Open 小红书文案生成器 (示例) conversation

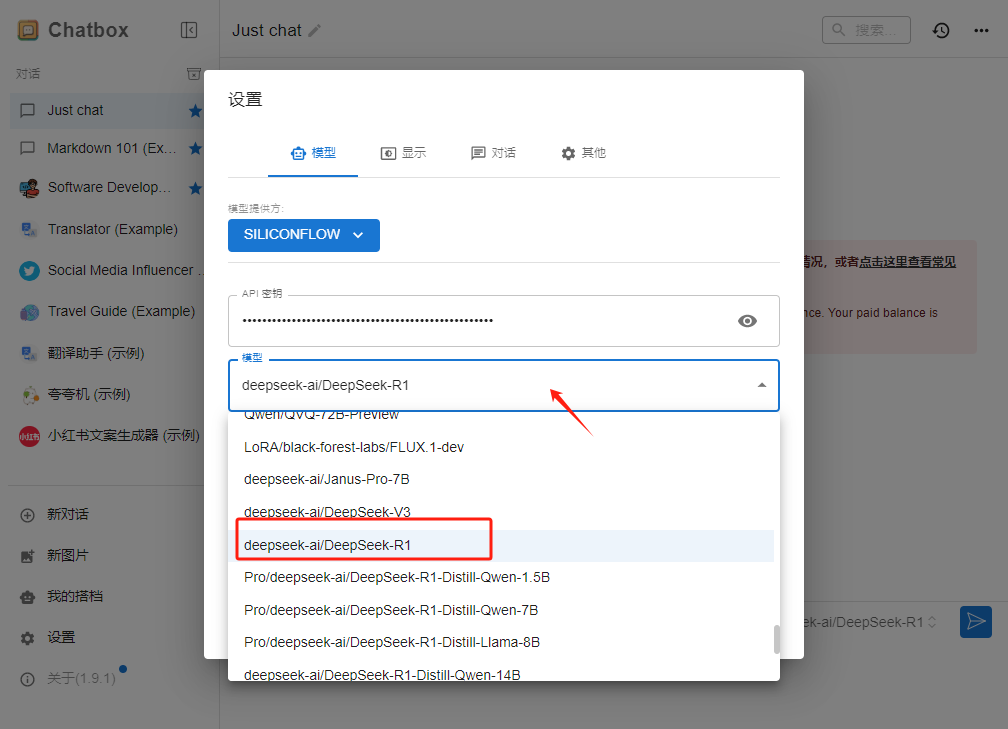tap(107, 435)
